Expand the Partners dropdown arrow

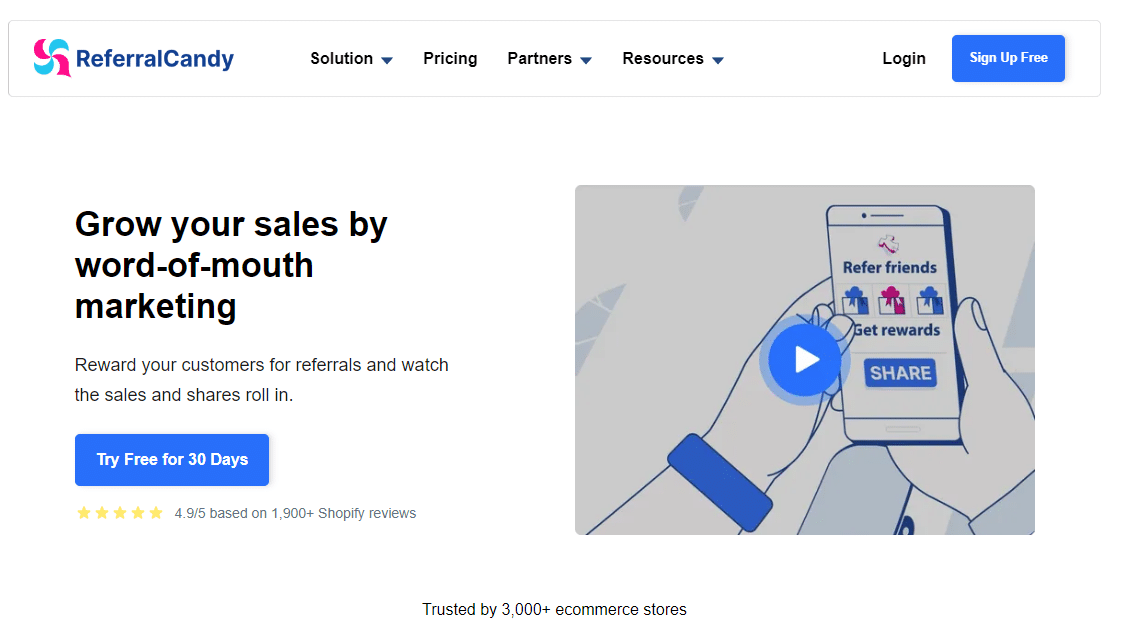586,60
